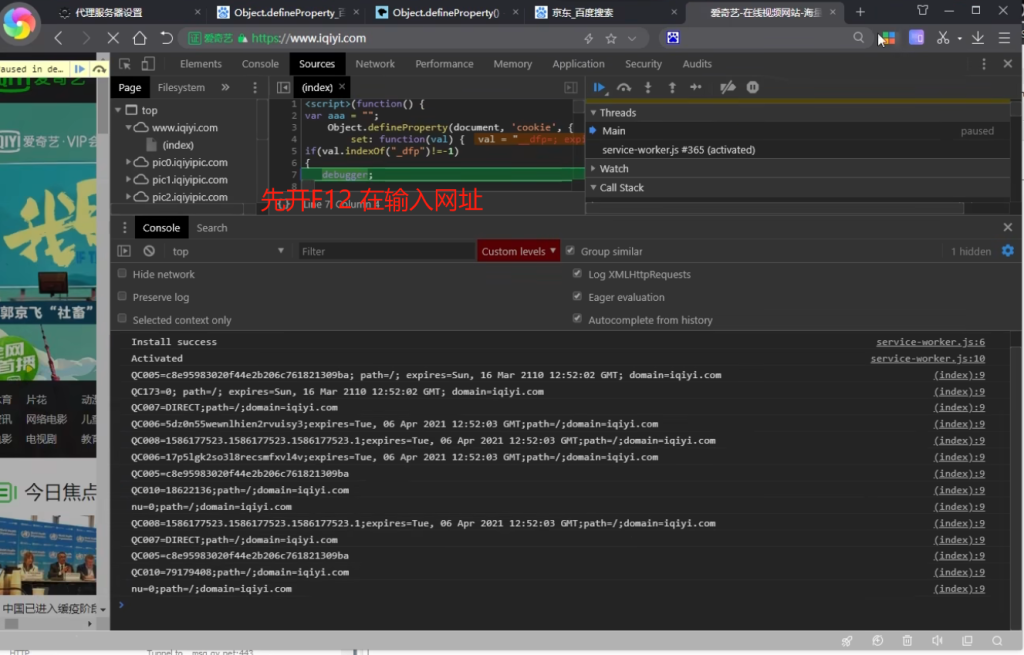Screen dimensions: 1024x655
Task: Open browser main menu
Action: [x=1004, y=38]
